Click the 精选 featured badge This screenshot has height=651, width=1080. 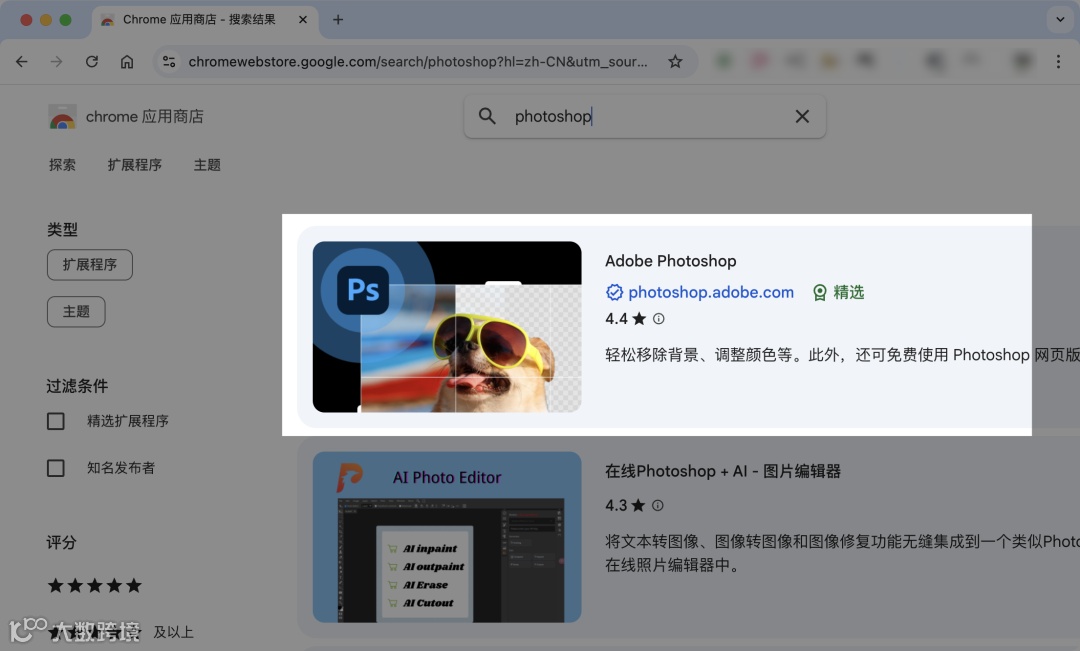pyautogui.click(x=838, y=292)
